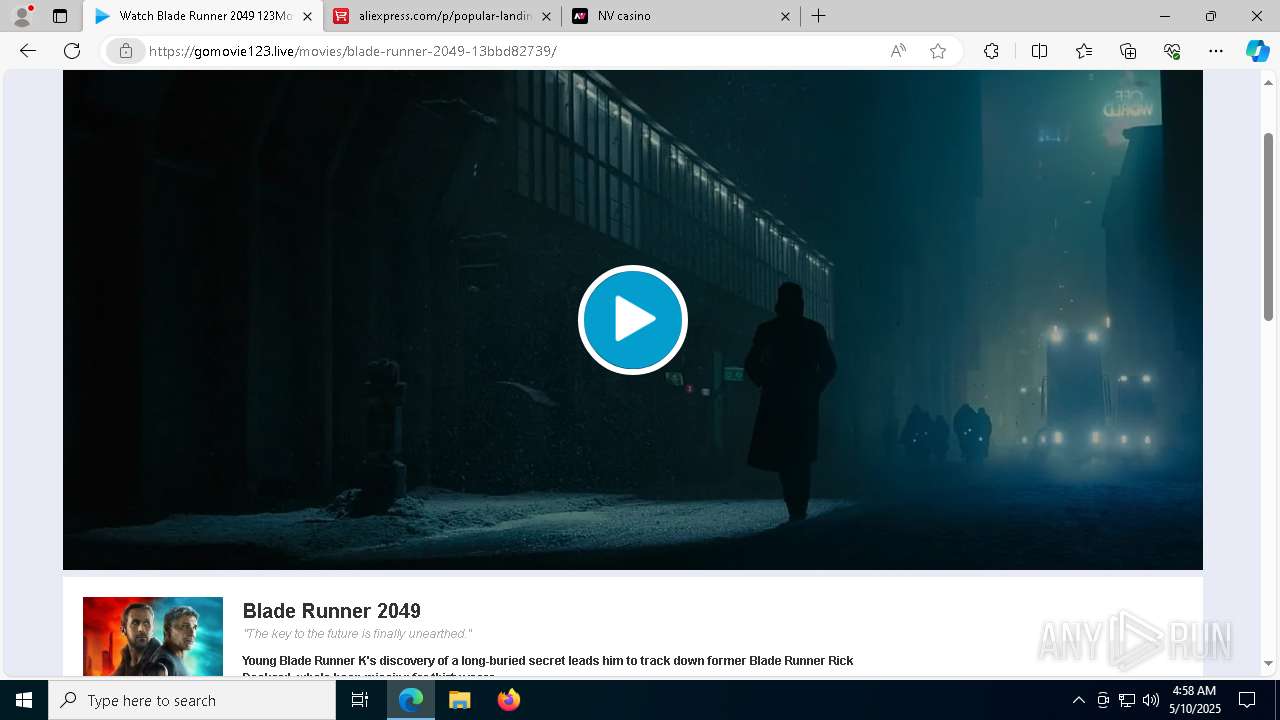Image resolution: width=1280 pixels, height=720 pixels.
Task: Click the Blade Runner 2049 title
Action: pos(332,611)
